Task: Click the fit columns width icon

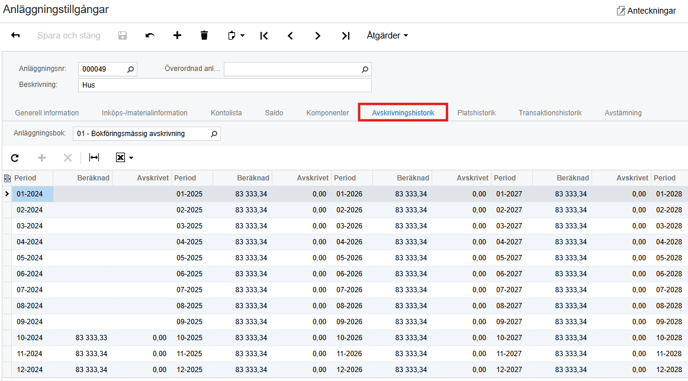Action: pos(94,158)
